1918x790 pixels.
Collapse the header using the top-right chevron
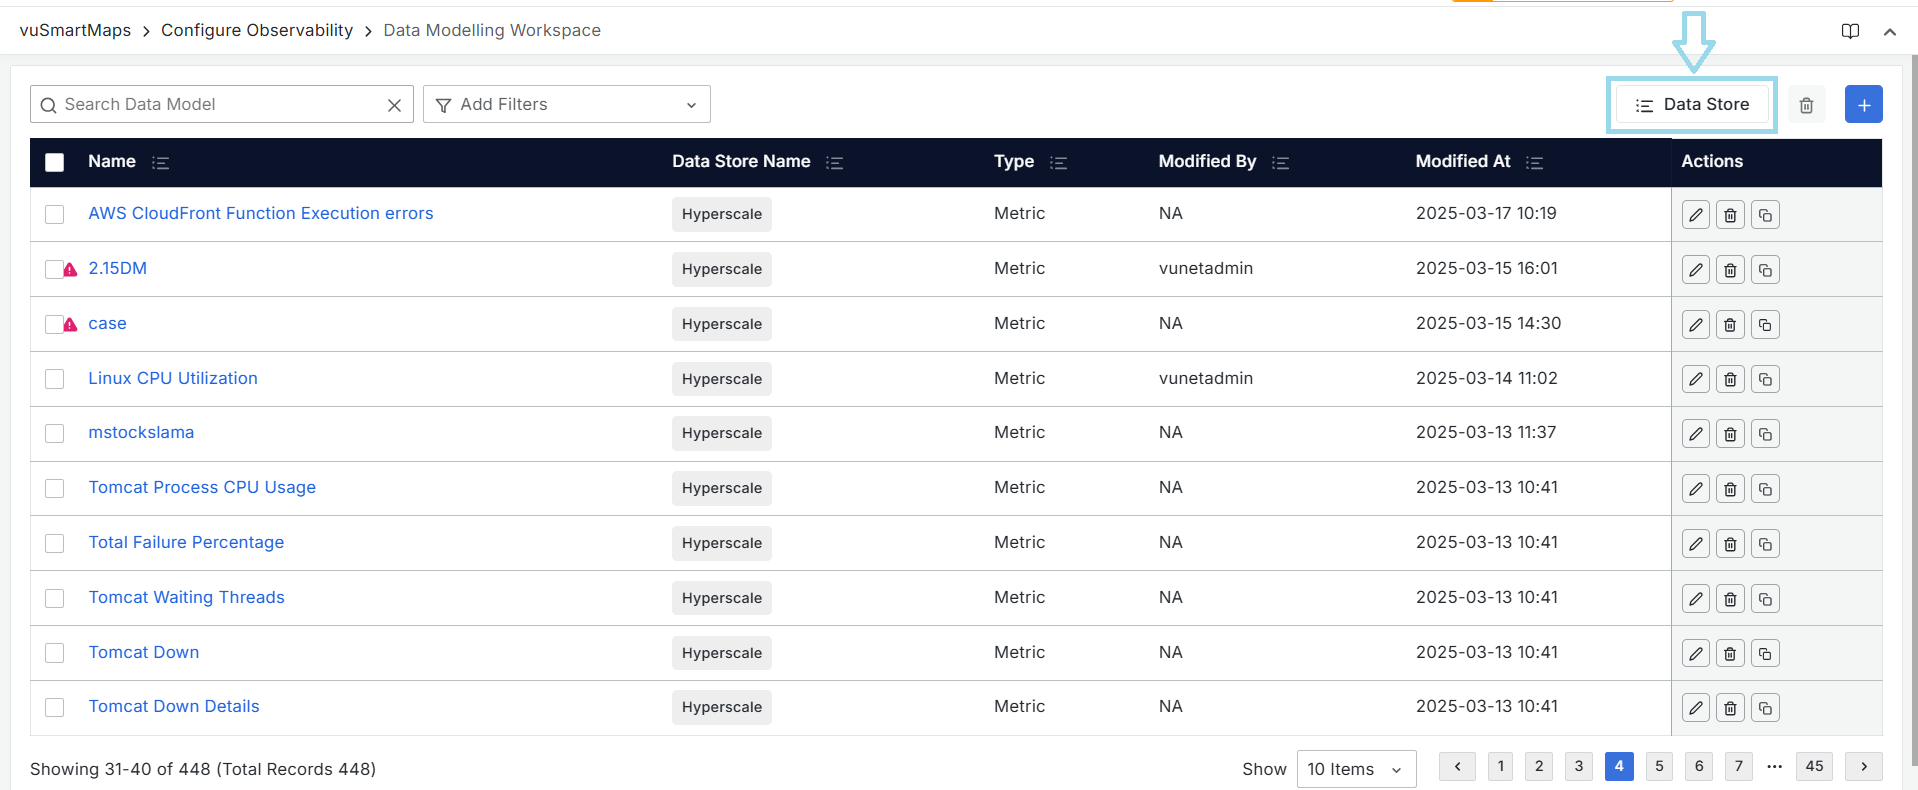[x=1889, y=31]
